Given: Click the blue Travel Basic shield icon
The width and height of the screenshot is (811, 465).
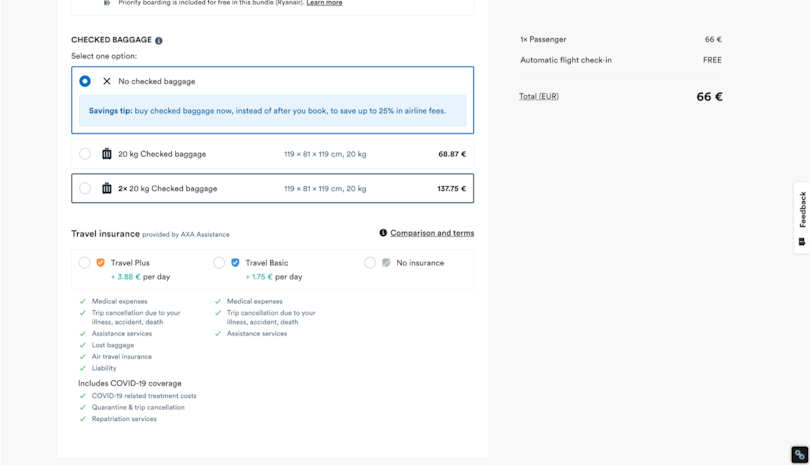Looking at the screenshot, I should click(x=235, y=263).
